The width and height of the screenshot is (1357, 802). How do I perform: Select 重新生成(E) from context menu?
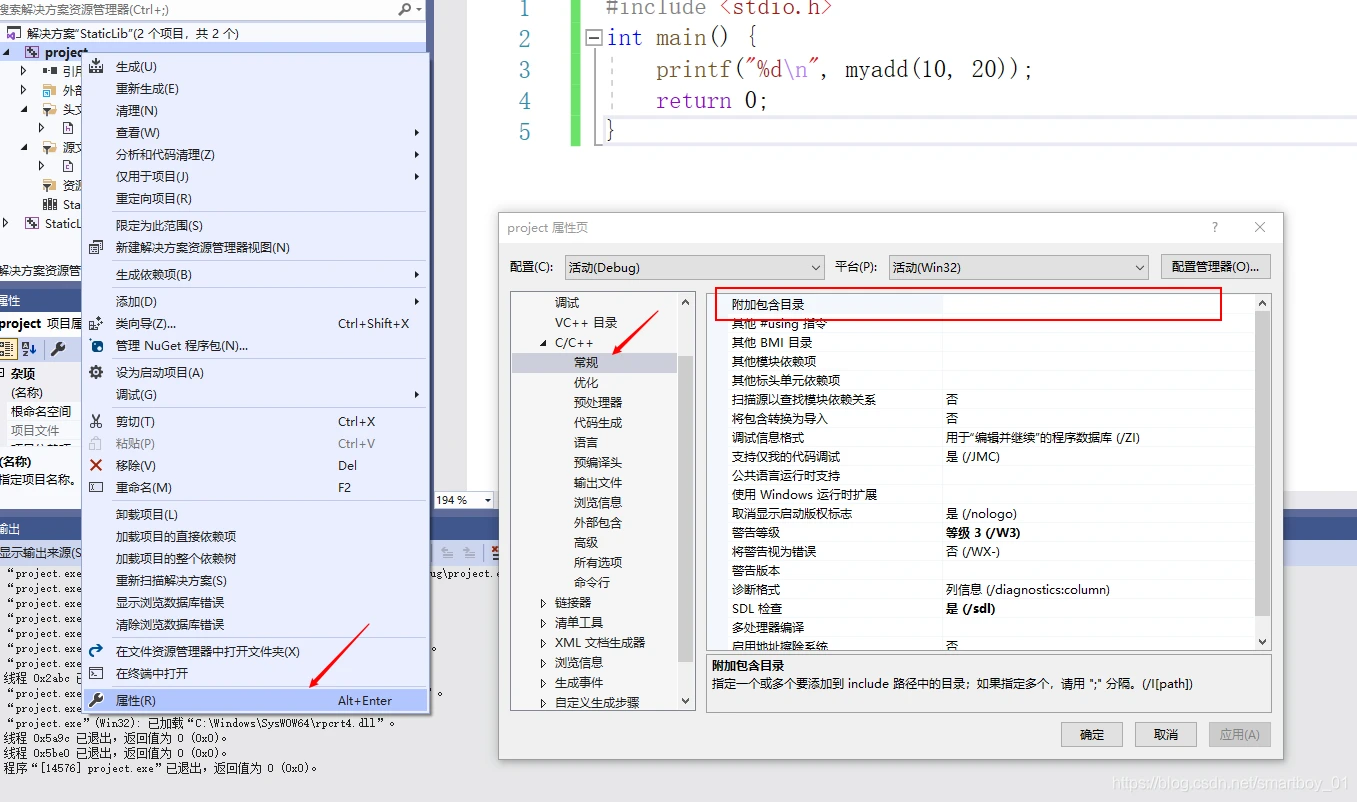(147, 89)
